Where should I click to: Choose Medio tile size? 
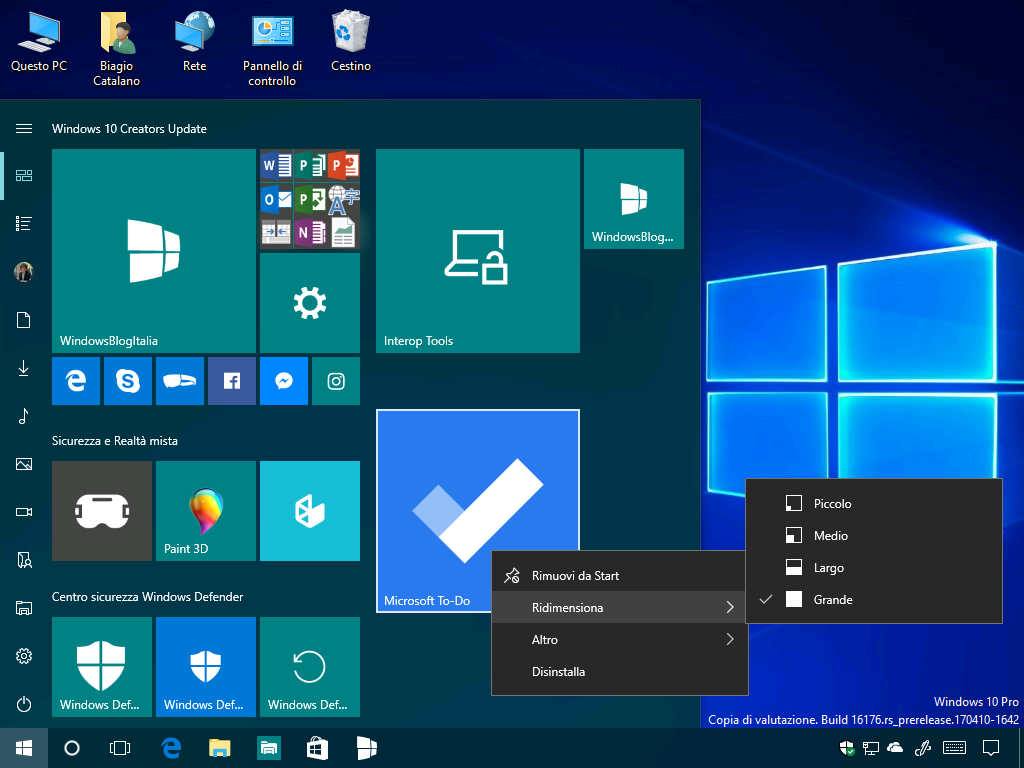pos(874,536)
